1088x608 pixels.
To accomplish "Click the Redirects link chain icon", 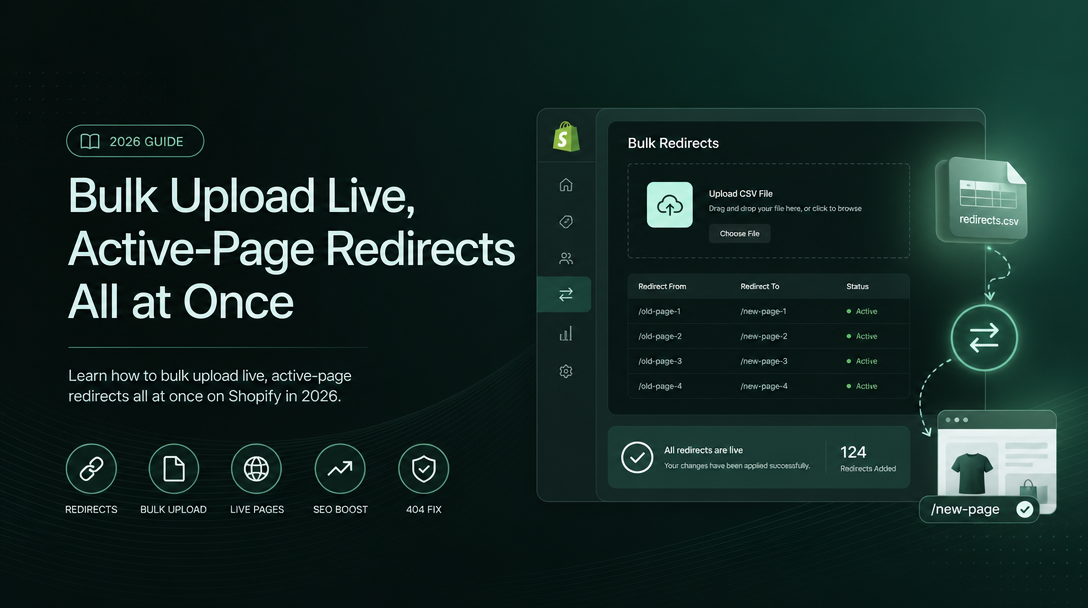I will pos(91,469).
